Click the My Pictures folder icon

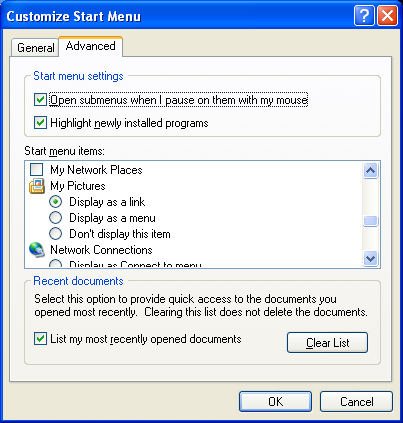37,186
